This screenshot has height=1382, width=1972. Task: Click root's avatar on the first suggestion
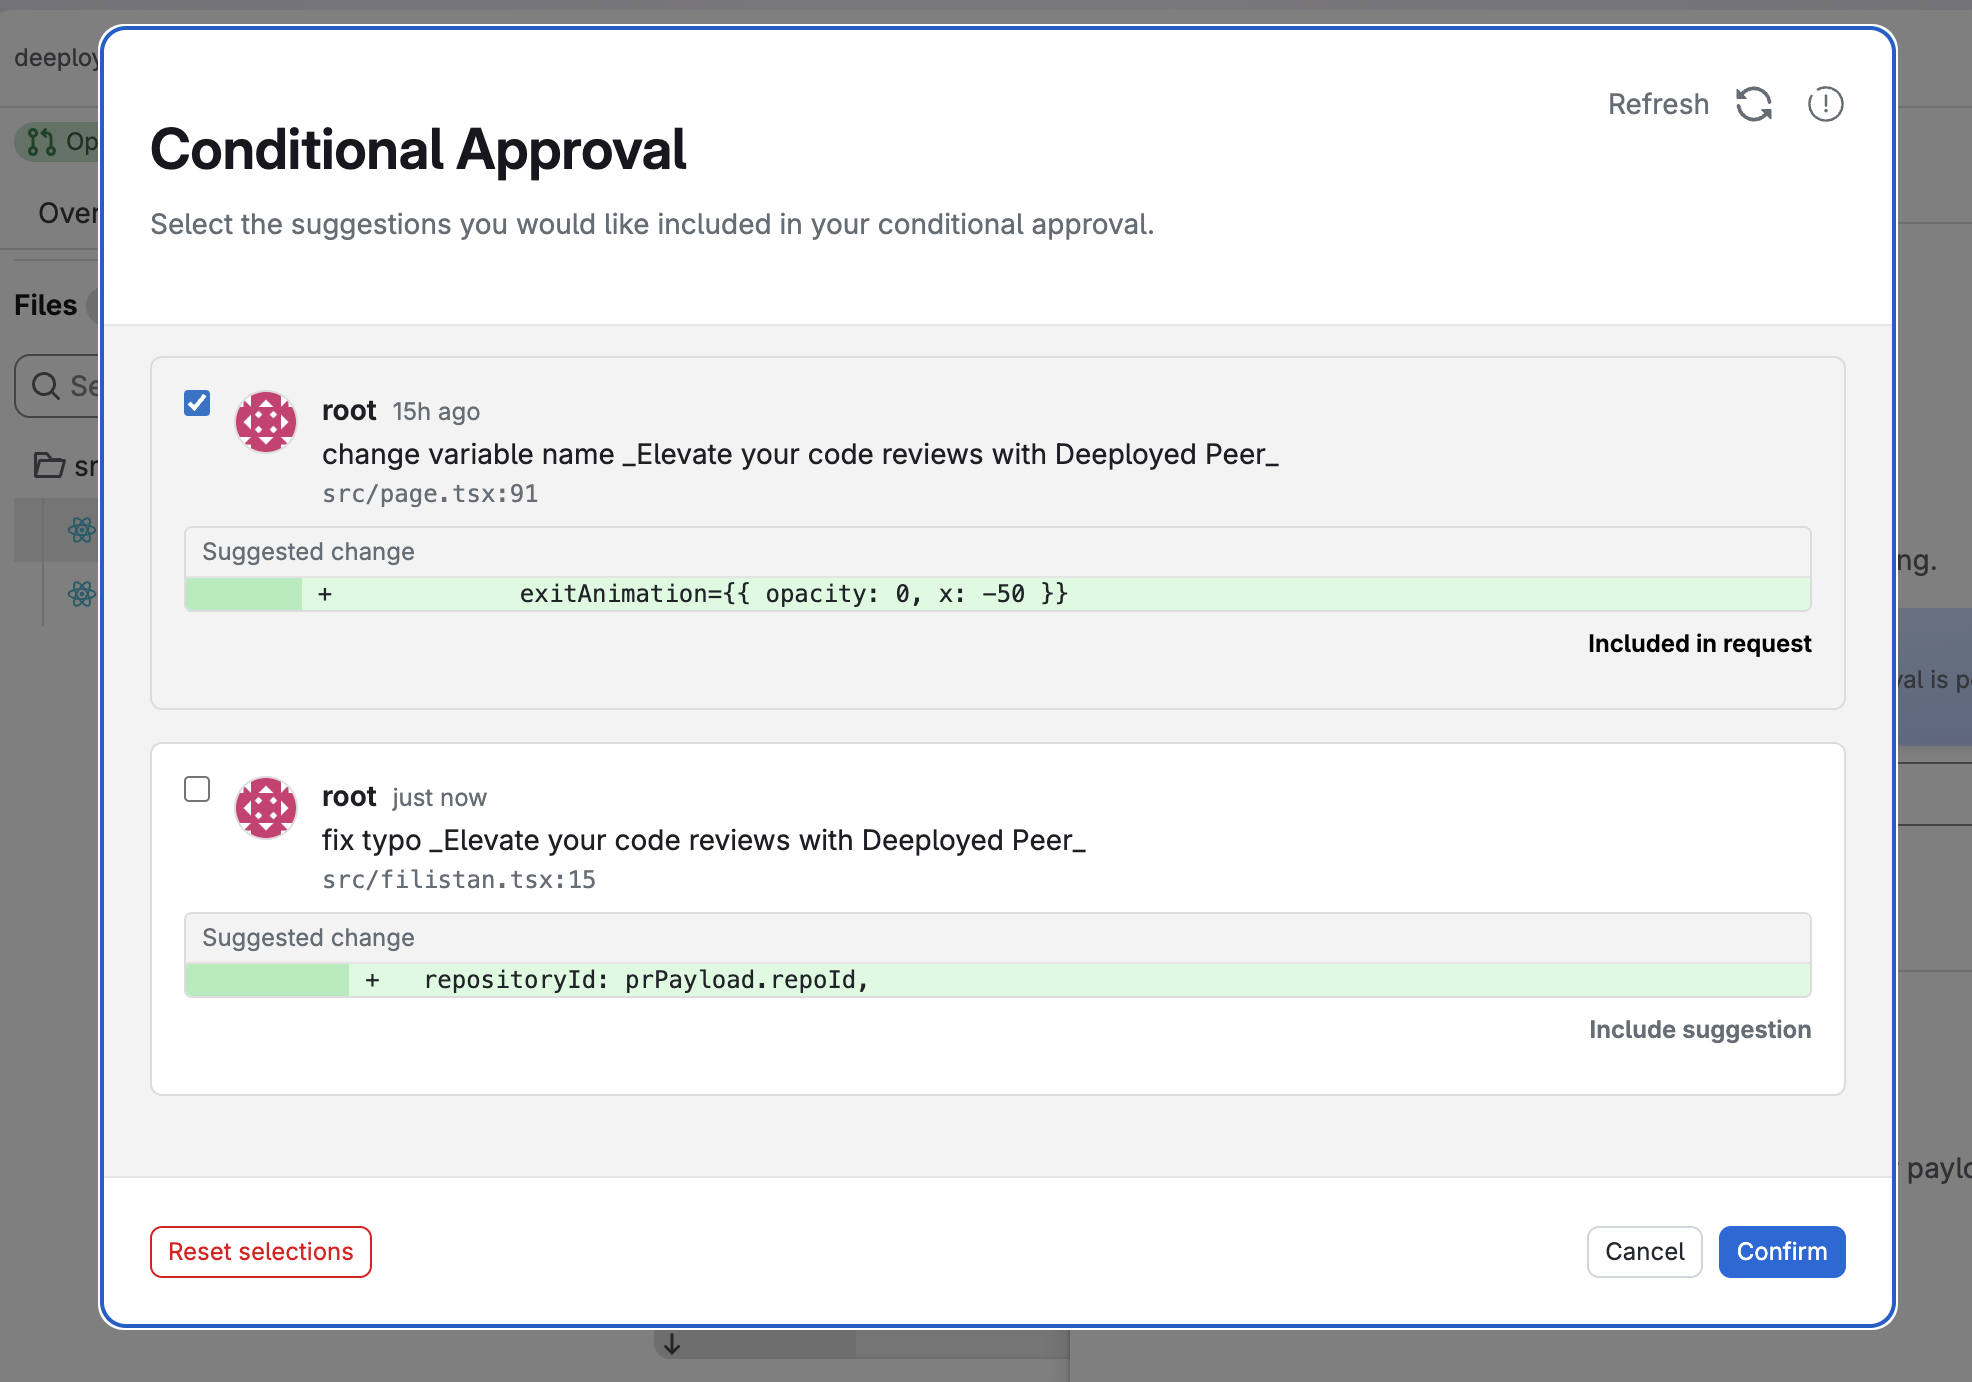tap(266, 422)
